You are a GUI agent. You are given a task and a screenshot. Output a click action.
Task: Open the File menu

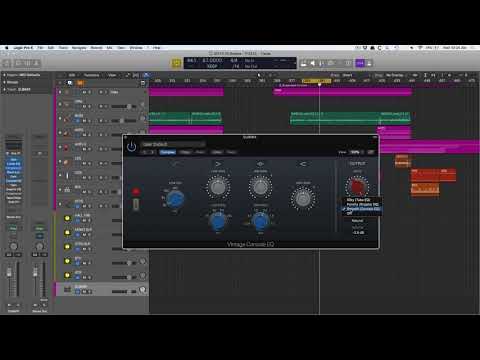(40, 48)
